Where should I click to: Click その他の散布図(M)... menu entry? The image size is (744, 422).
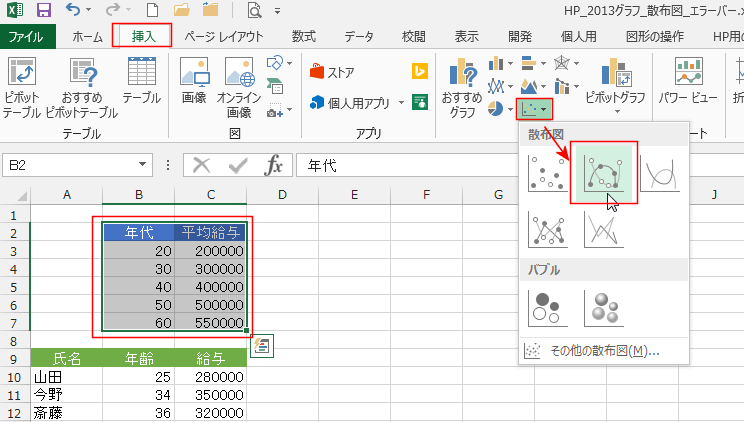592,351
